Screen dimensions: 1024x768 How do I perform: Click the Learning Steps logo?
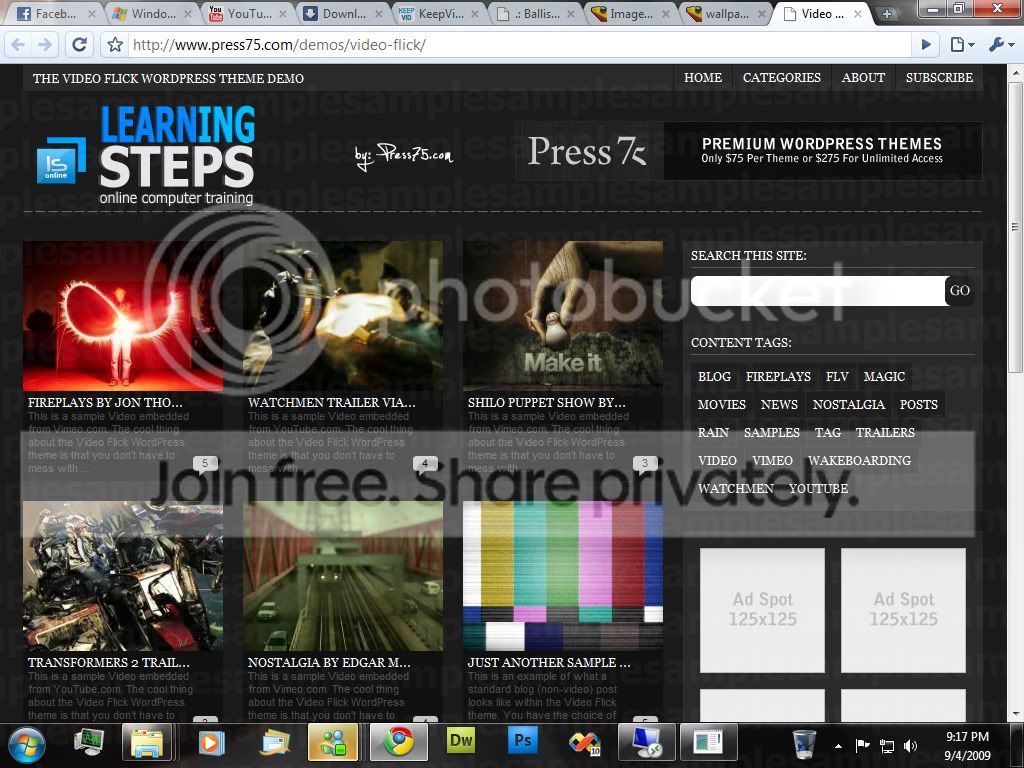pos(146,154)
